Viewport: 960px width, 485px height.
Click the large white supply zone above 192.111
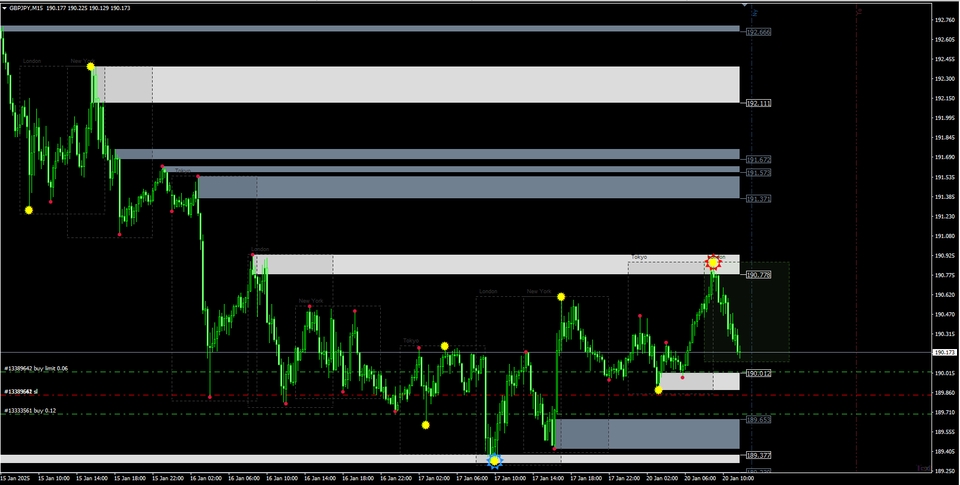[x=416, y=85]
